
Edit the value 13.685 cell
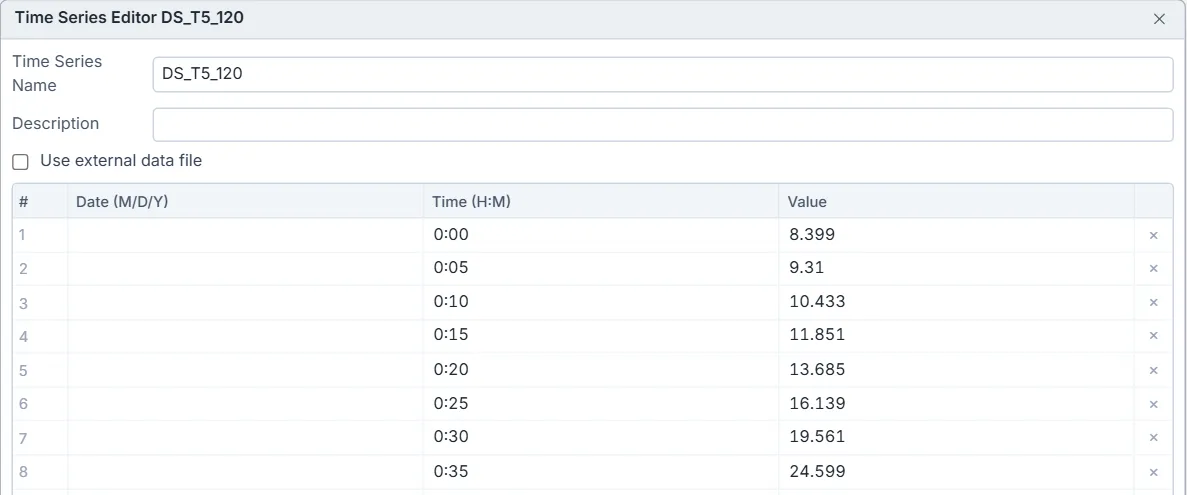(x=957, y=370)
